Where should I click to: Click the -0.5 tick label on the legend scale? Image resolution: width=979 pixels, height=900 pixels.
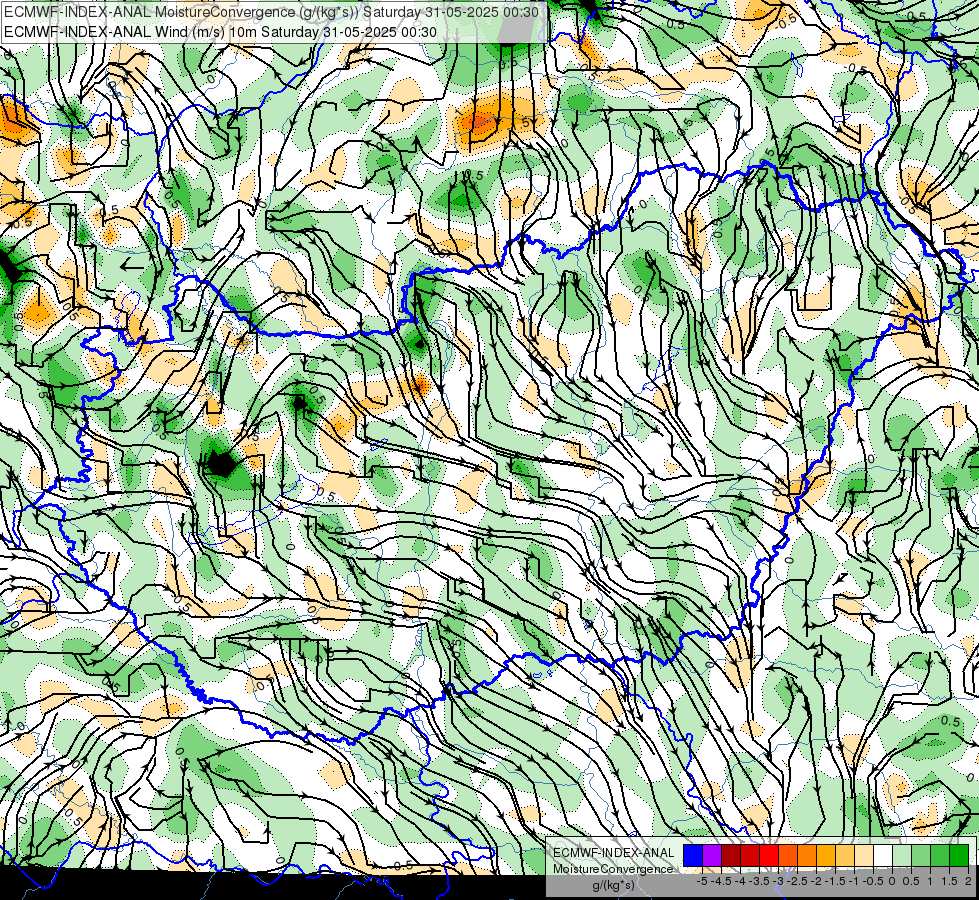pyautogui.click(x=873, y=881)
